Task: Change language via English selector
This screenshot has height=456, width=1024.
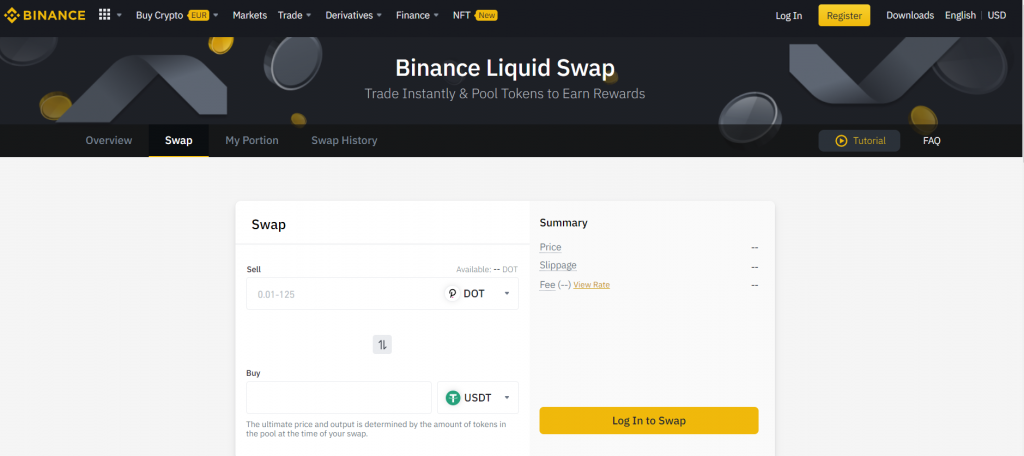Action: (x=960, y=15)
